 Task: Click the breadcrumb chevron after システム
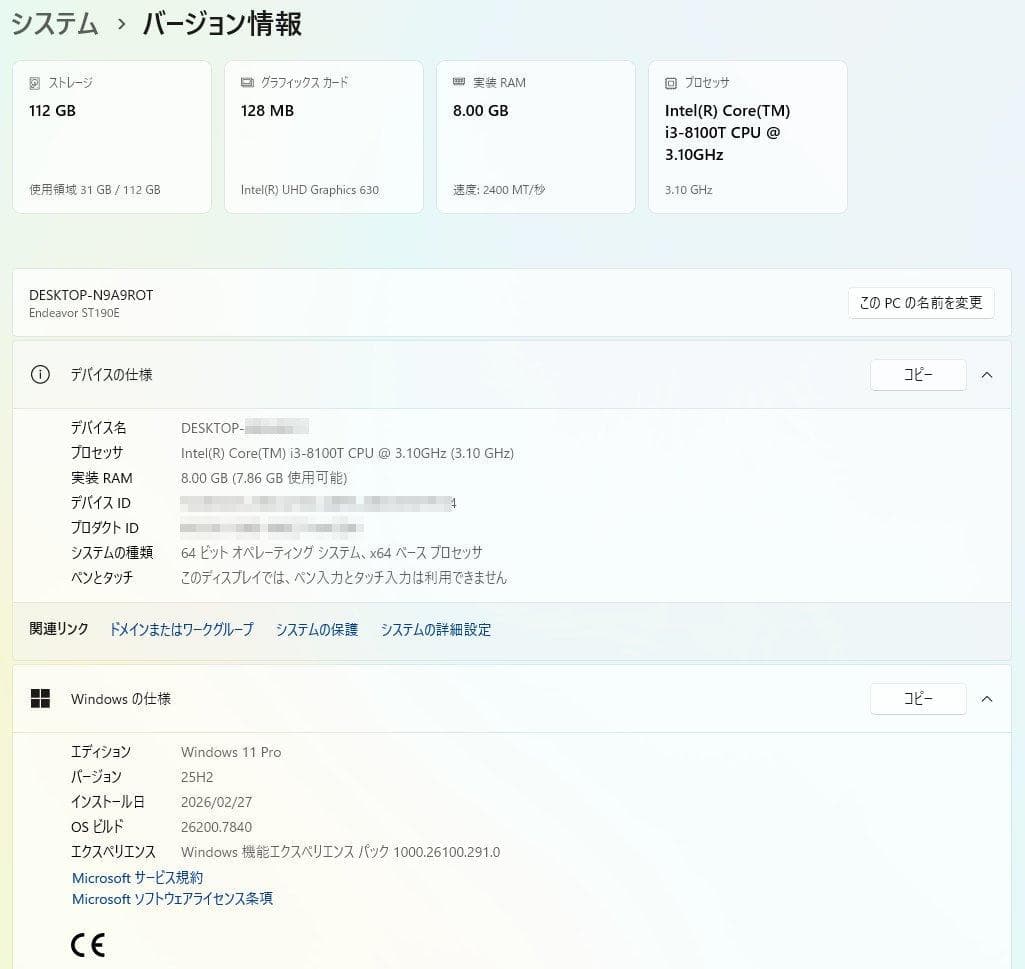(121, 25)
